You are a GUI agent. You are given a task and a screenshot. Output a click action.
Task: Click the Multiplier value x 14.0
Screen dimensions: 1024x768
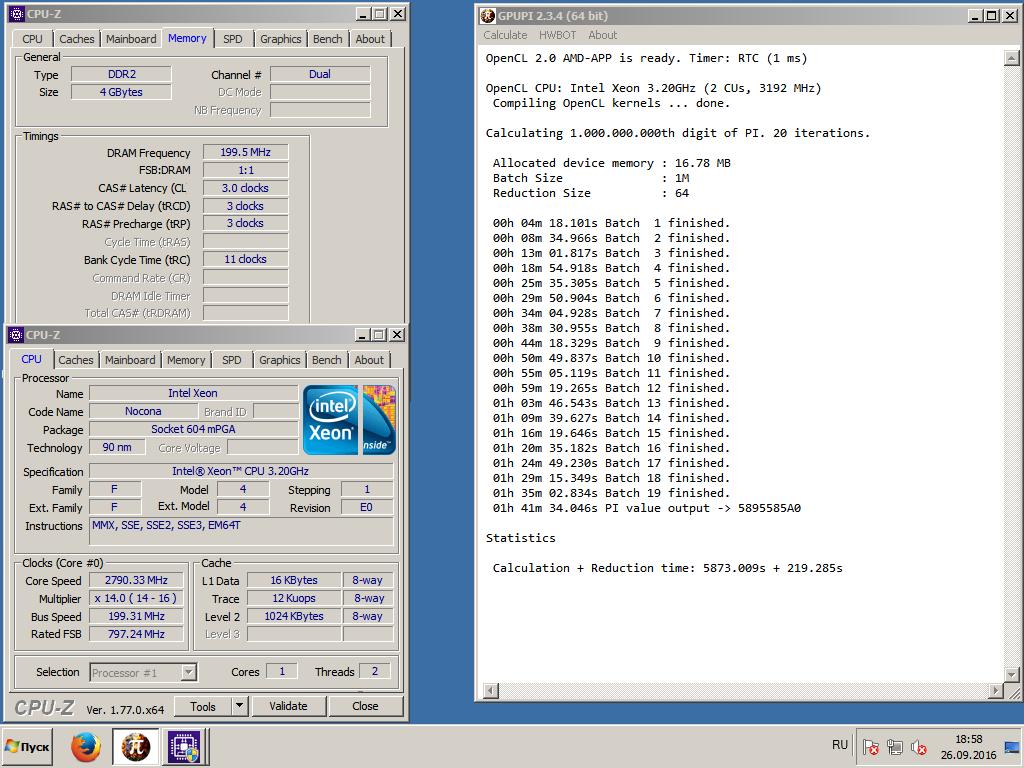click(136, 598)
